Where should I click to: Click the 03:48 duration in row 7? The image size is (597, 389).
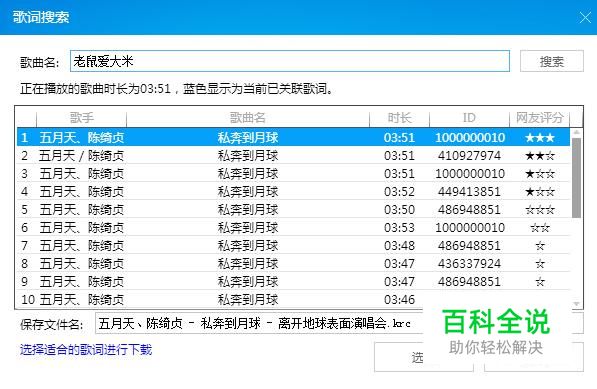[x=399, y=246]
